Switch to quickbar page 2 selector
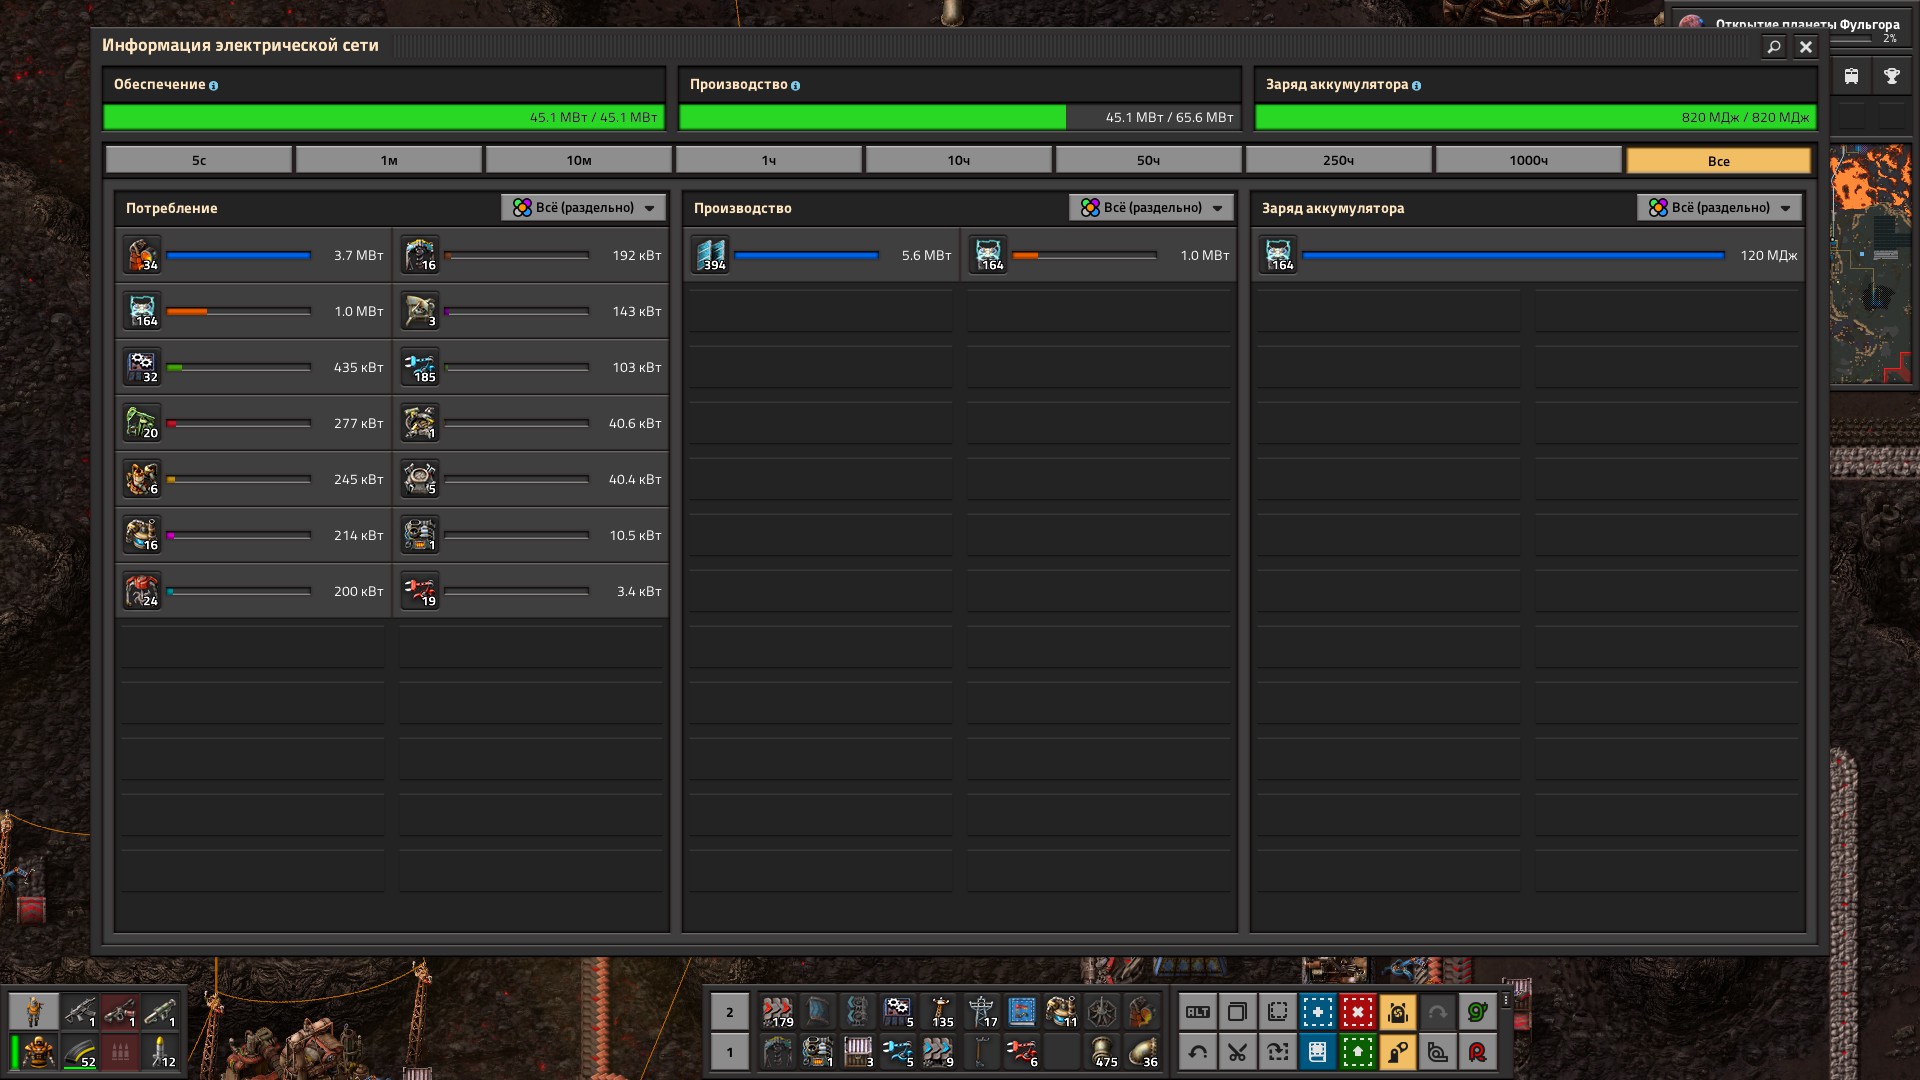Image resolution: width=1920 pixels, height=1080 pixels. pos(729,1012)
